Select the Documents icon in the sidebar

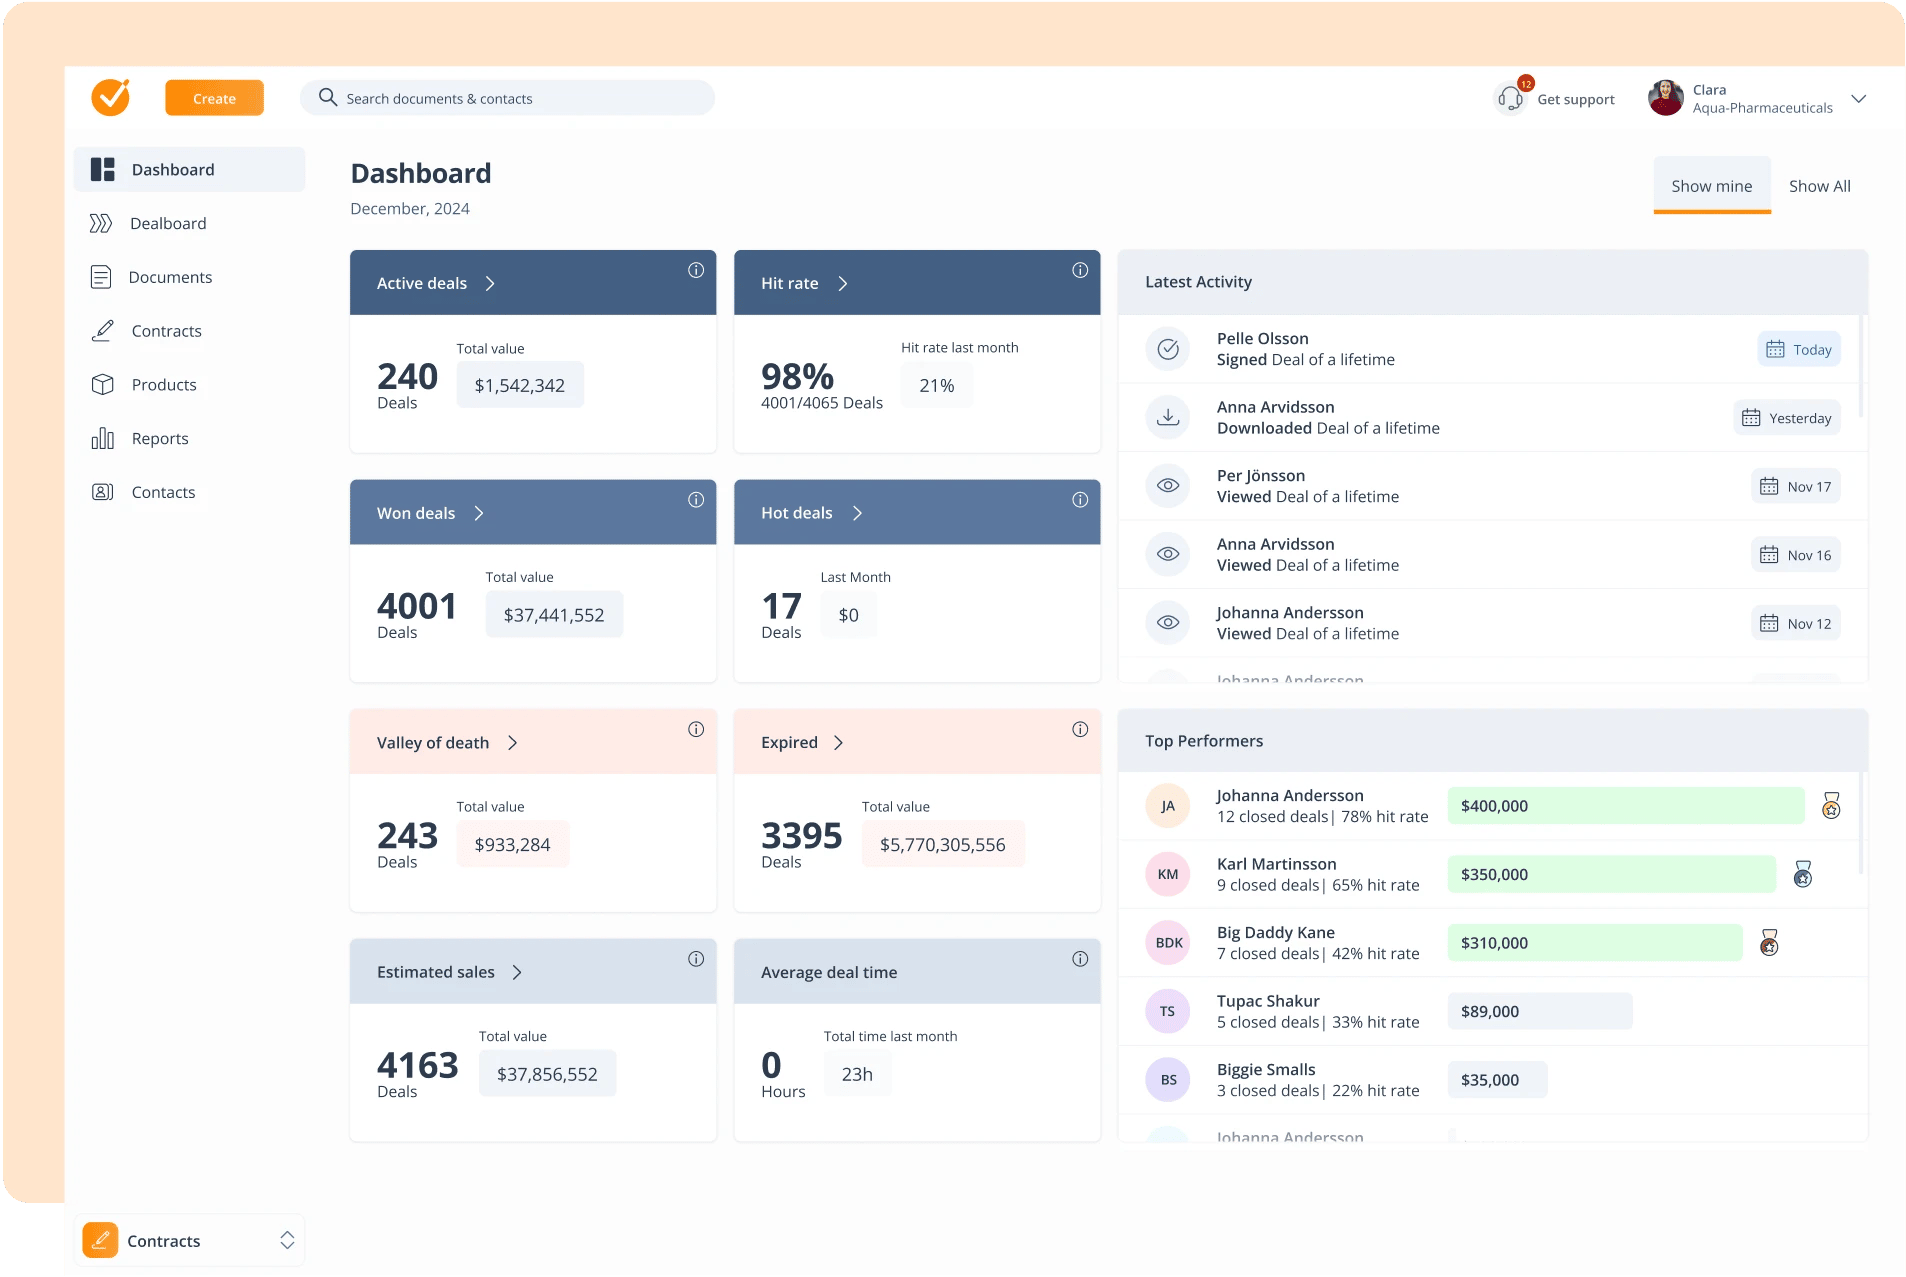click(x=103, y=276)
